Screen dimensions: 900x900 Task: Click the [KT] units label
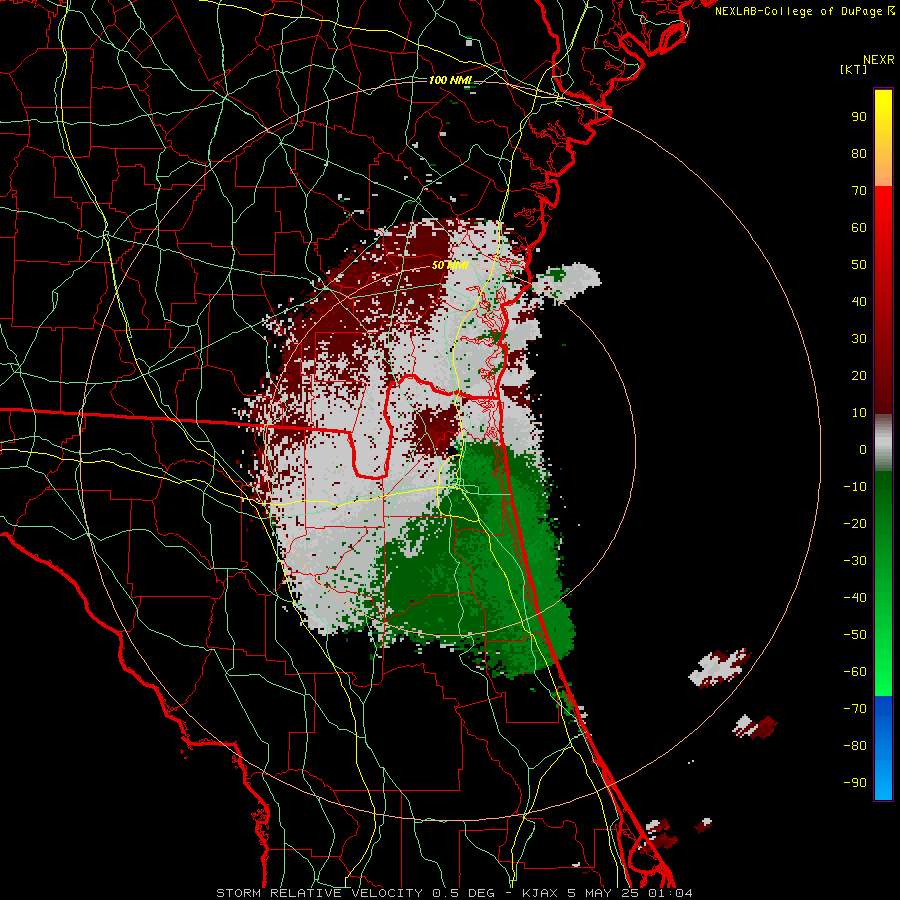(x=854, y=69)
